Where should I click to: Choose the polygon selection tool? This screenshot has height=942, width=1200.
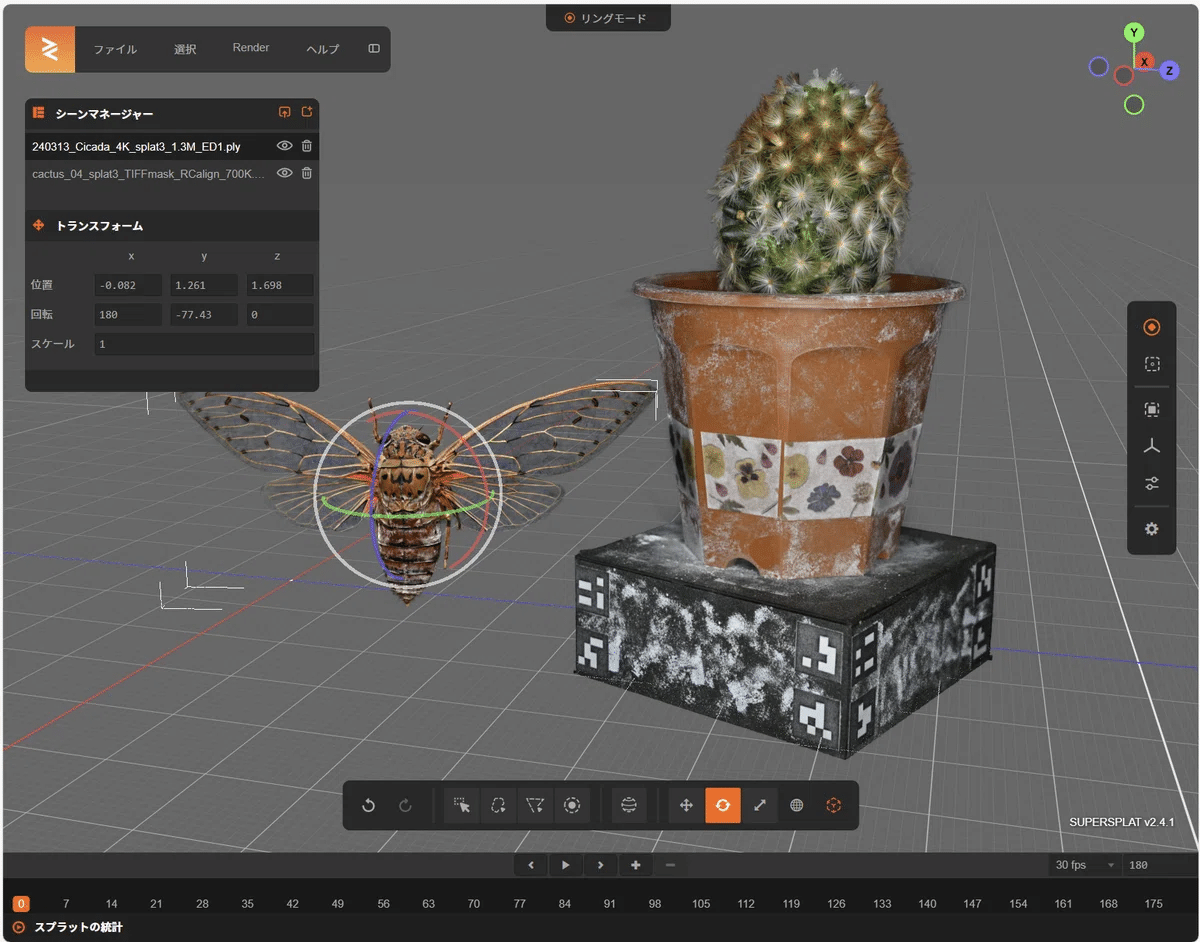coord(534,805)
